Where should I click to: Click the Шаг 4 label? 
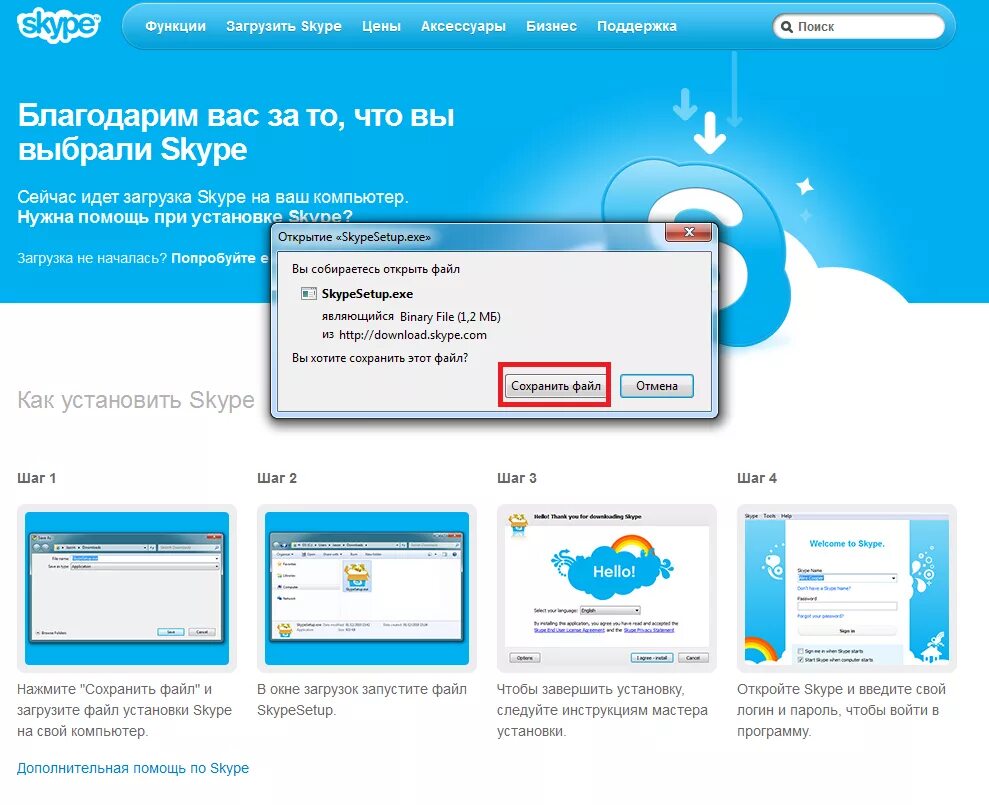pyautogui.click(x=757, y=478)
